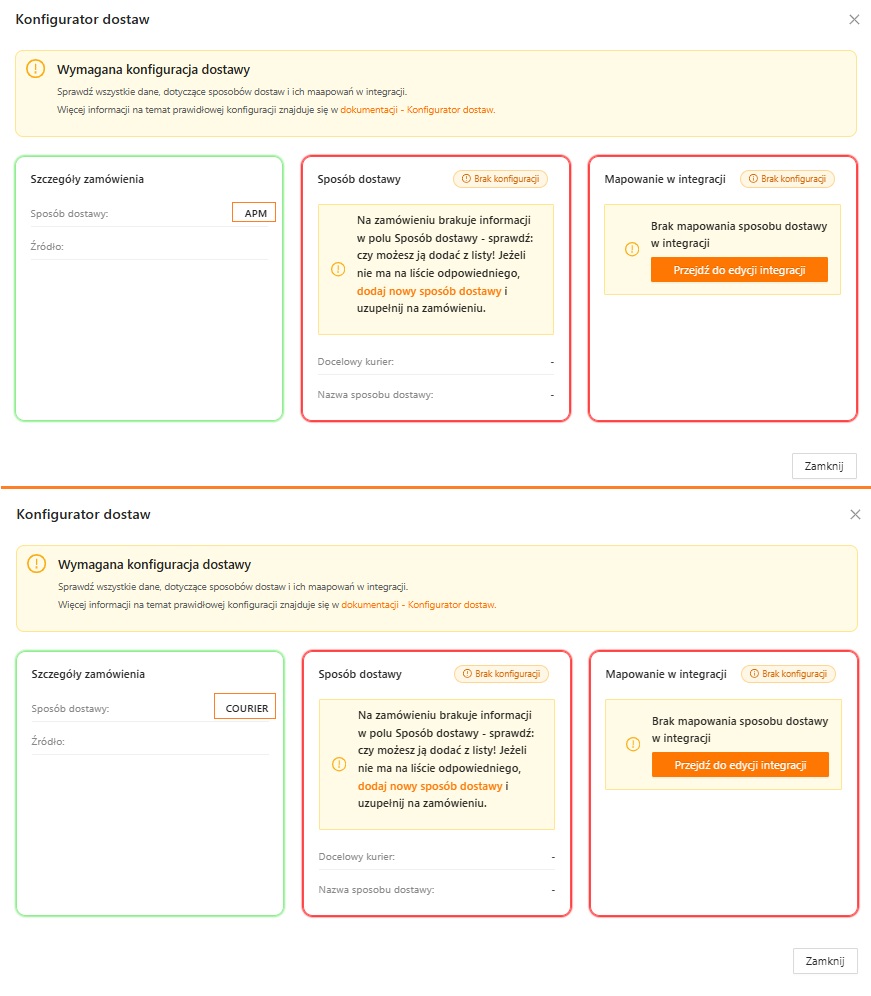Click the Zamknij button in the COURIER dialog

(825, 961)
